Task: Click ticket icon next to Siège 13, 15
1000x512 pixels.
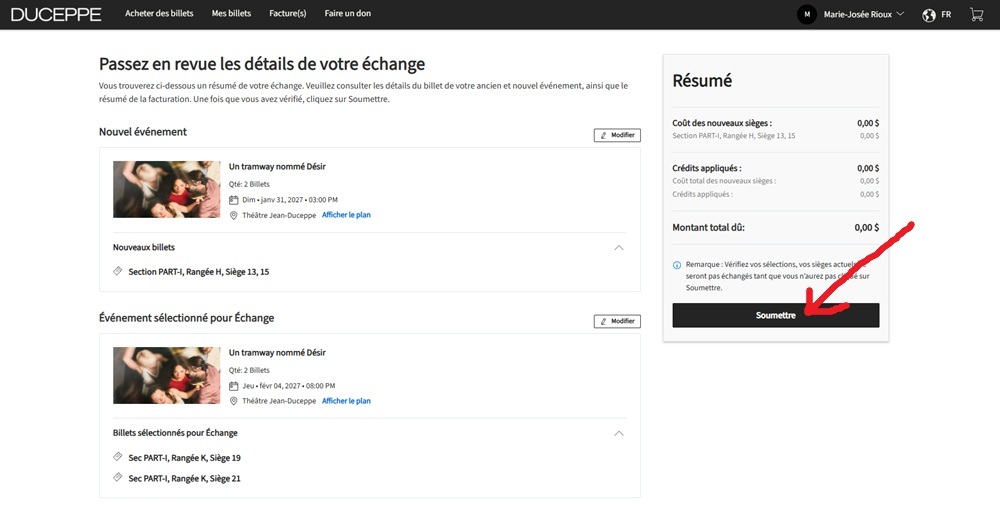Action: click(x=117, y=271)
